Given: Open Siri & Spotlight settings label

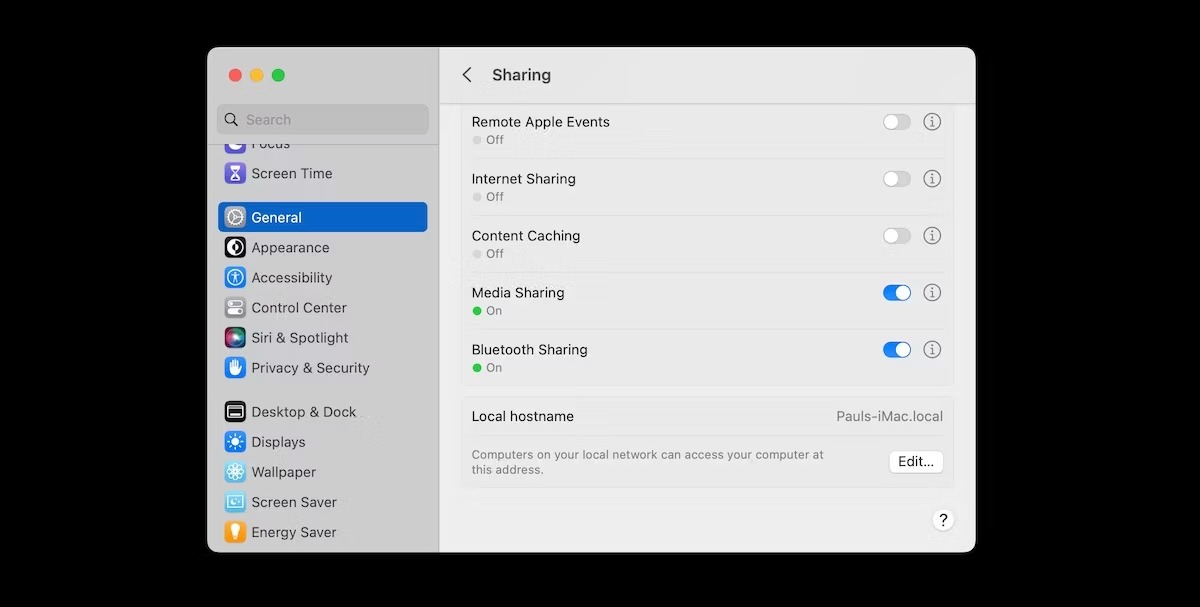Looking at the screenshot, I should (x=300, y=337).
